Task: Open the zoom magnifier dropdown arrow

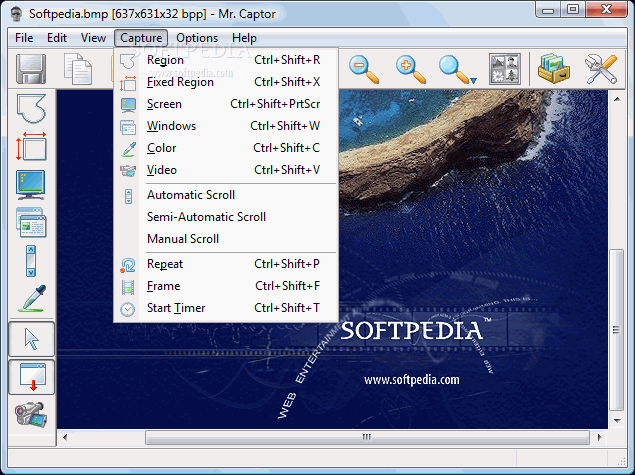Action: point(473,80)
